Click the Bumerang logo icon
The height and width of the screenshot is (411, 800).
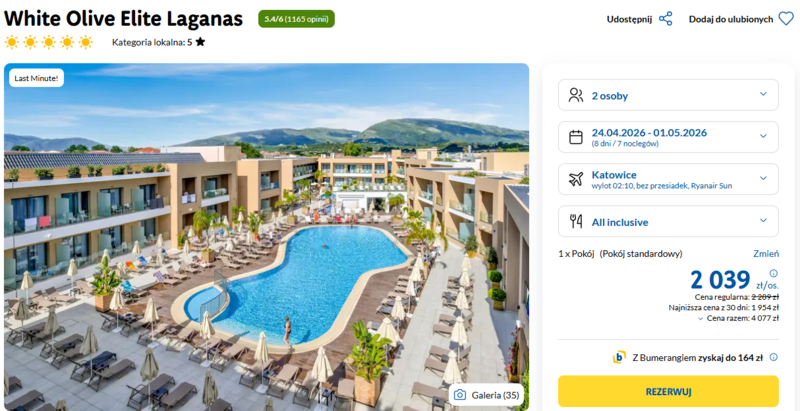click(x=619, y=357)
